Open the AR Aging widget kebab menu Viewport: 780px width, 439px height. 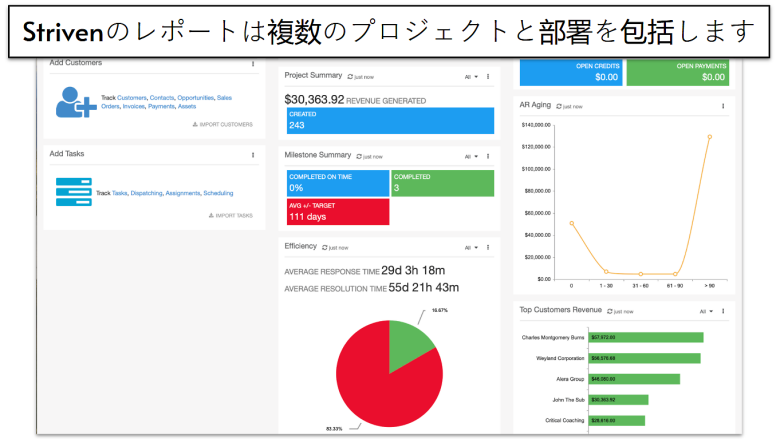pos(723,106)
